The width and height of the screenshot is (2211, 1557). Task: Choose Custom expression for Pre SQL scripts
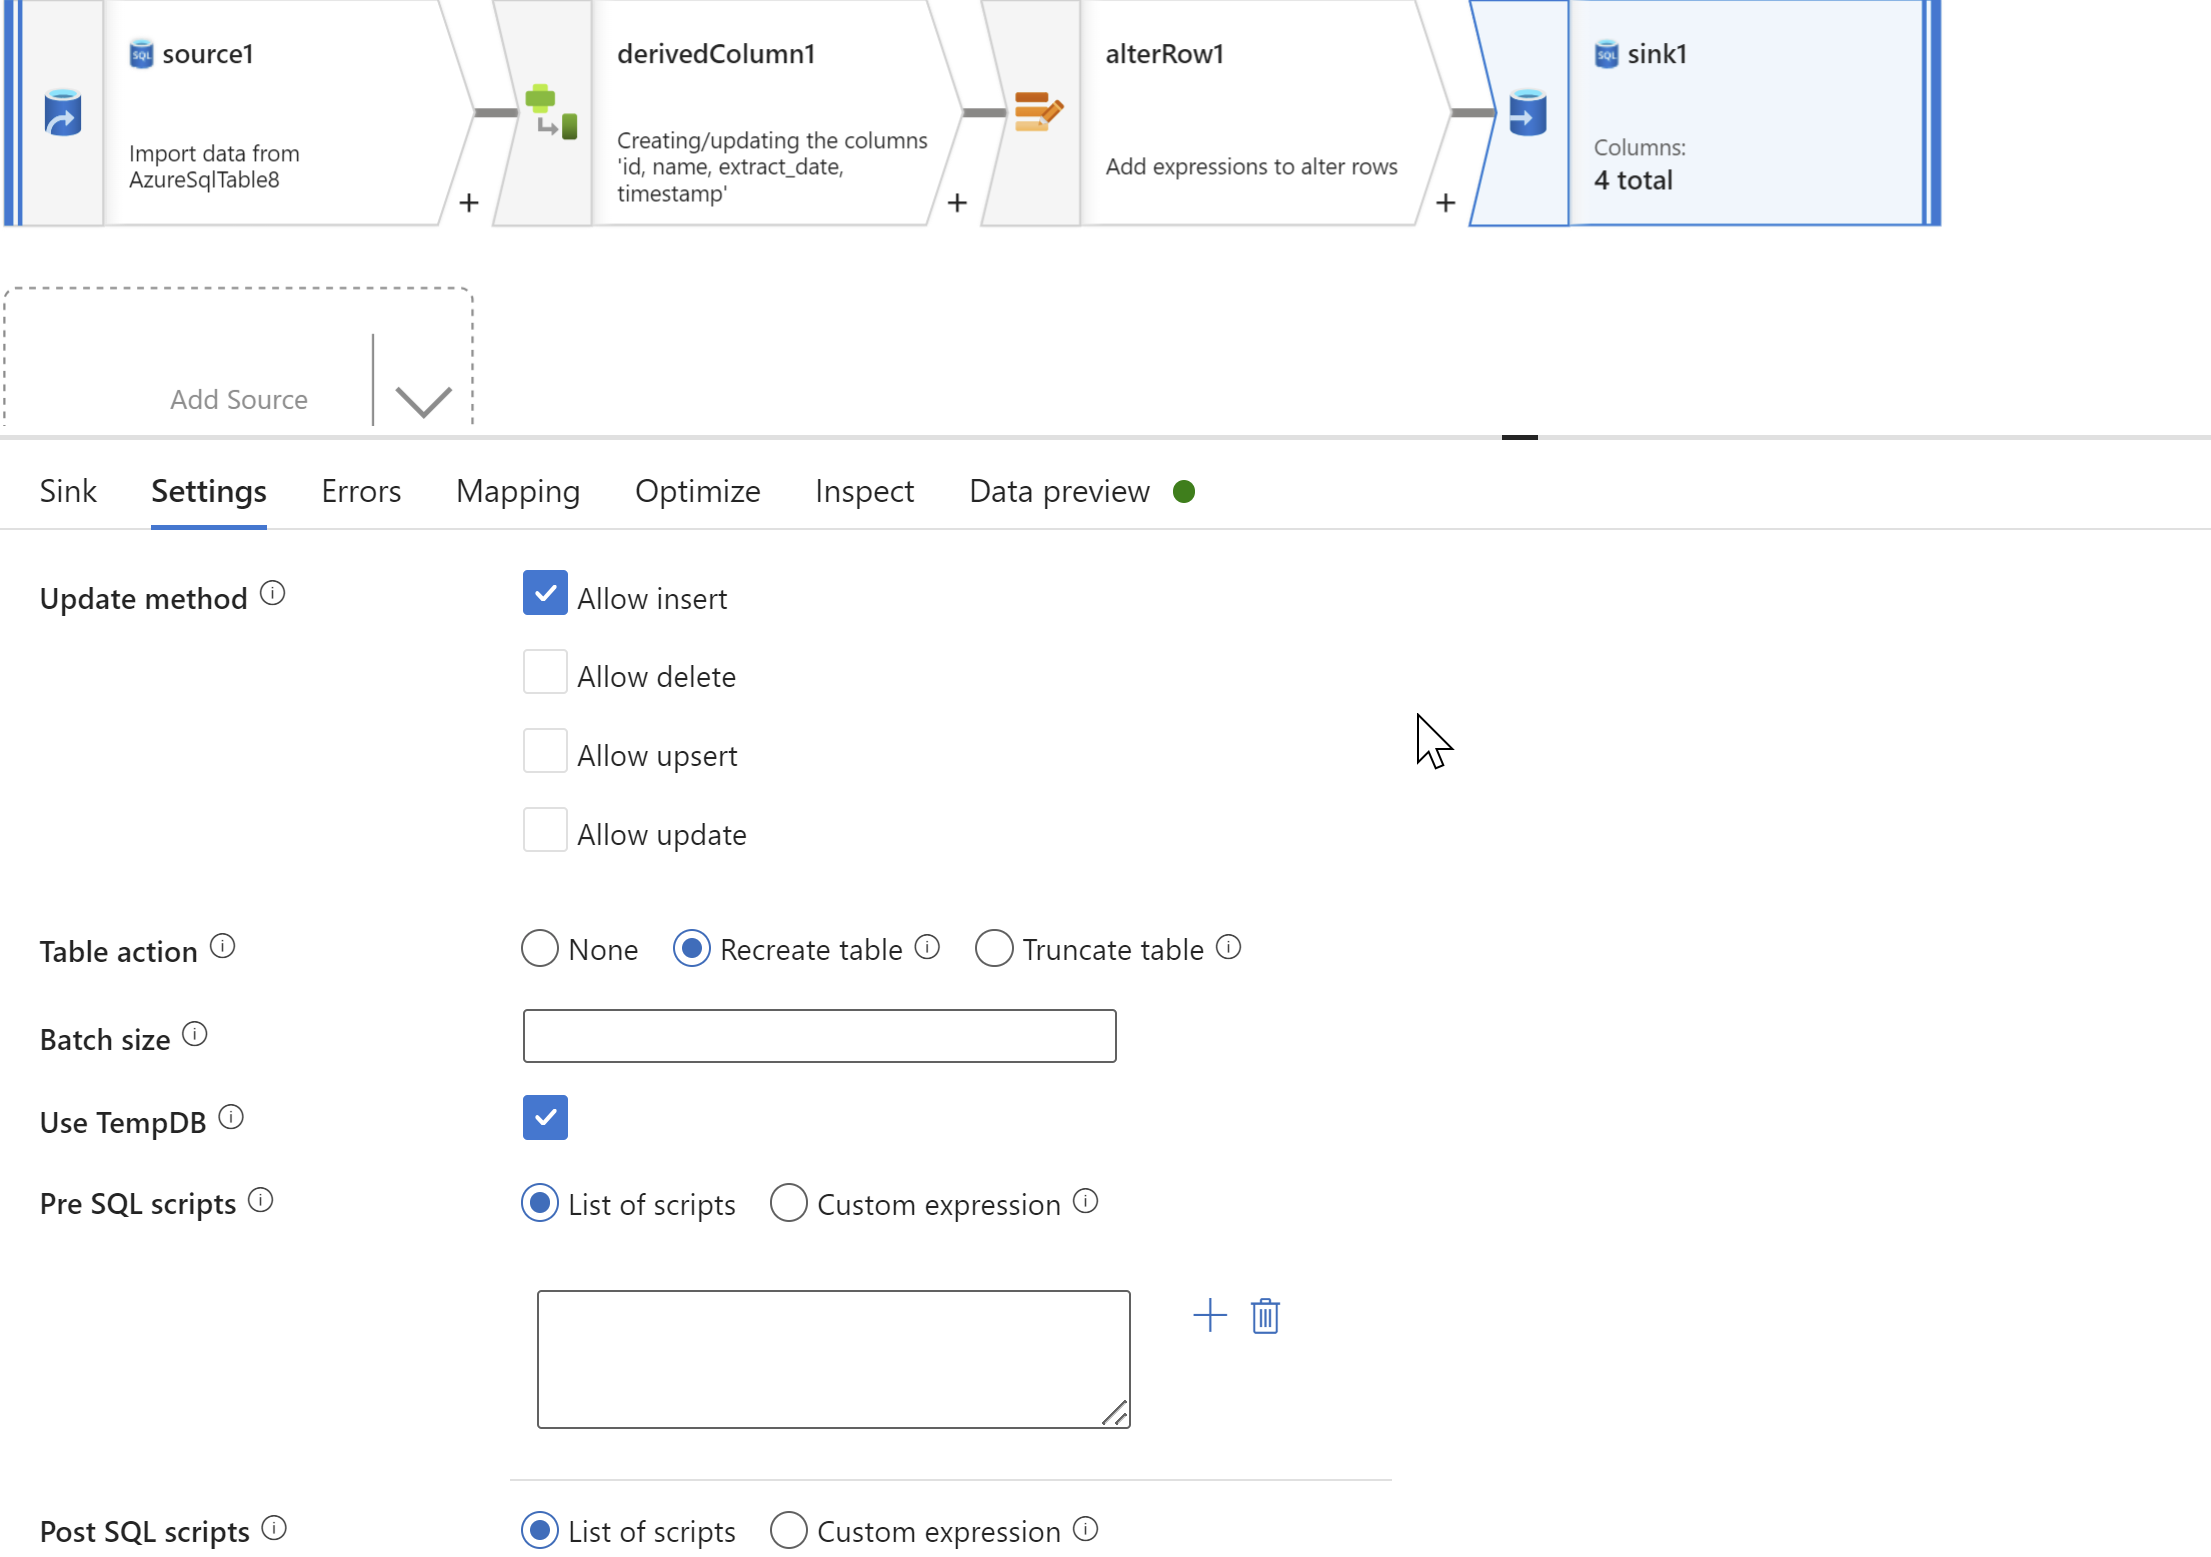tap(789, 1203)
